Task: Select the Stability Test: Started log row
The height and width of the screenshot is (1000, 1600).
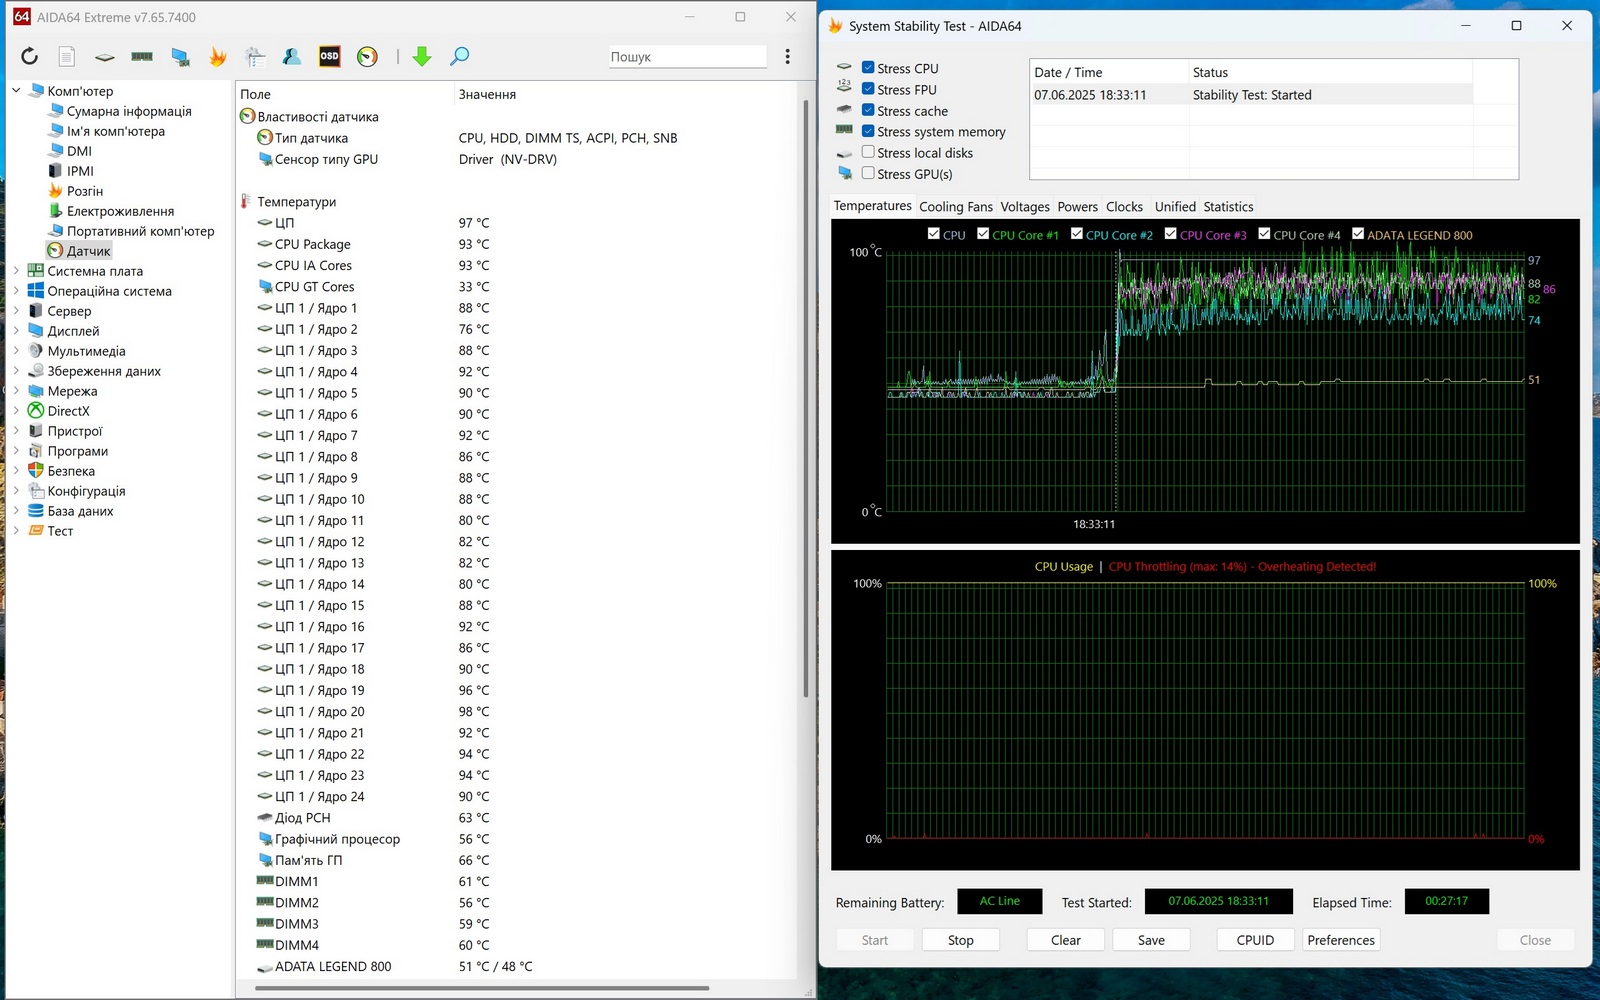Action: [x=1252, y=95]
